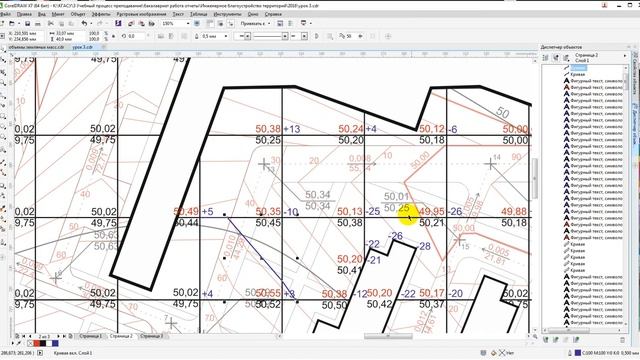Toggle Edit across layers in docker
This screenshot has height=360, width=640.
(556, 58)
